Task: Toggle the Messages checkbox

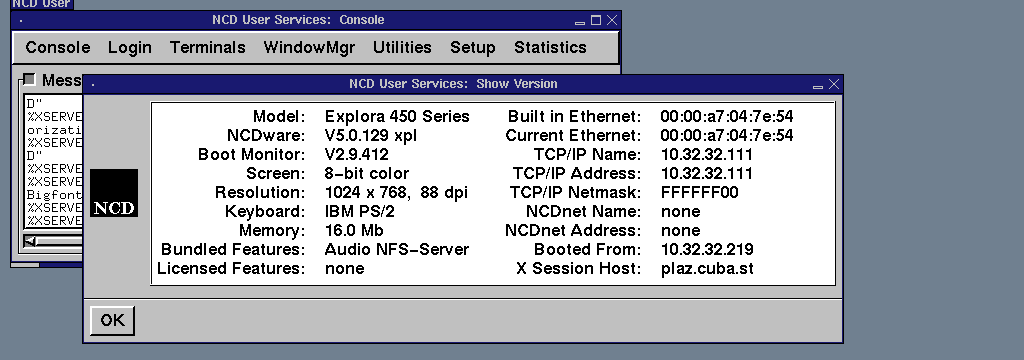Action: (29, 80)
